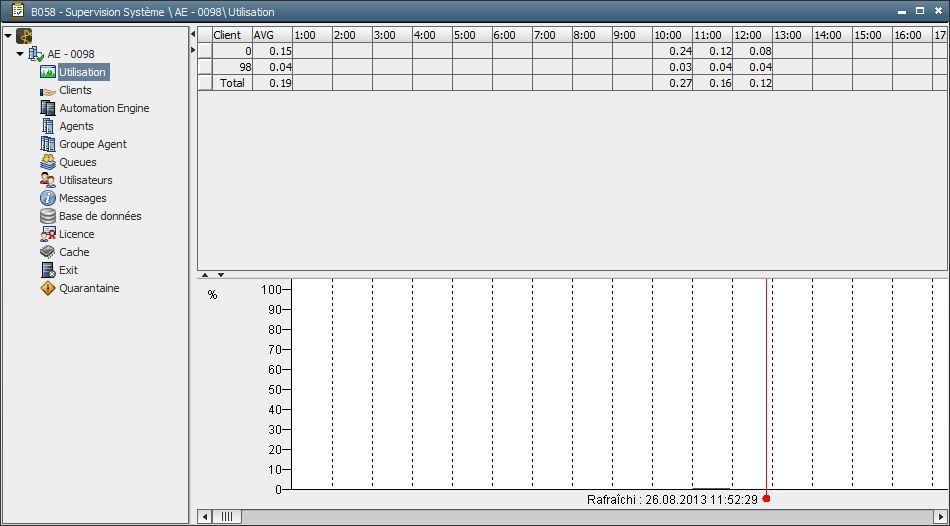The height and width of the screenshot is (526, 950).
Task: Open Exit tree entry
Action: point(68,270)
